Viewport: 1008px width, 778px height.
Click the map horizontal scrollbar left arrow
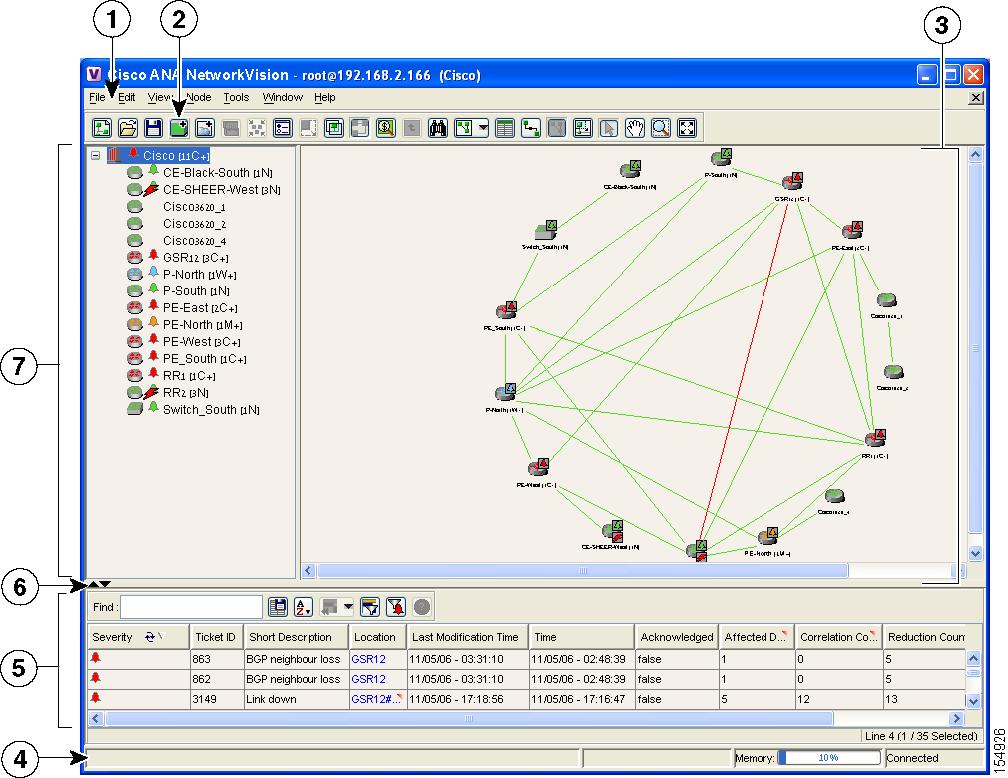[309, 570]
